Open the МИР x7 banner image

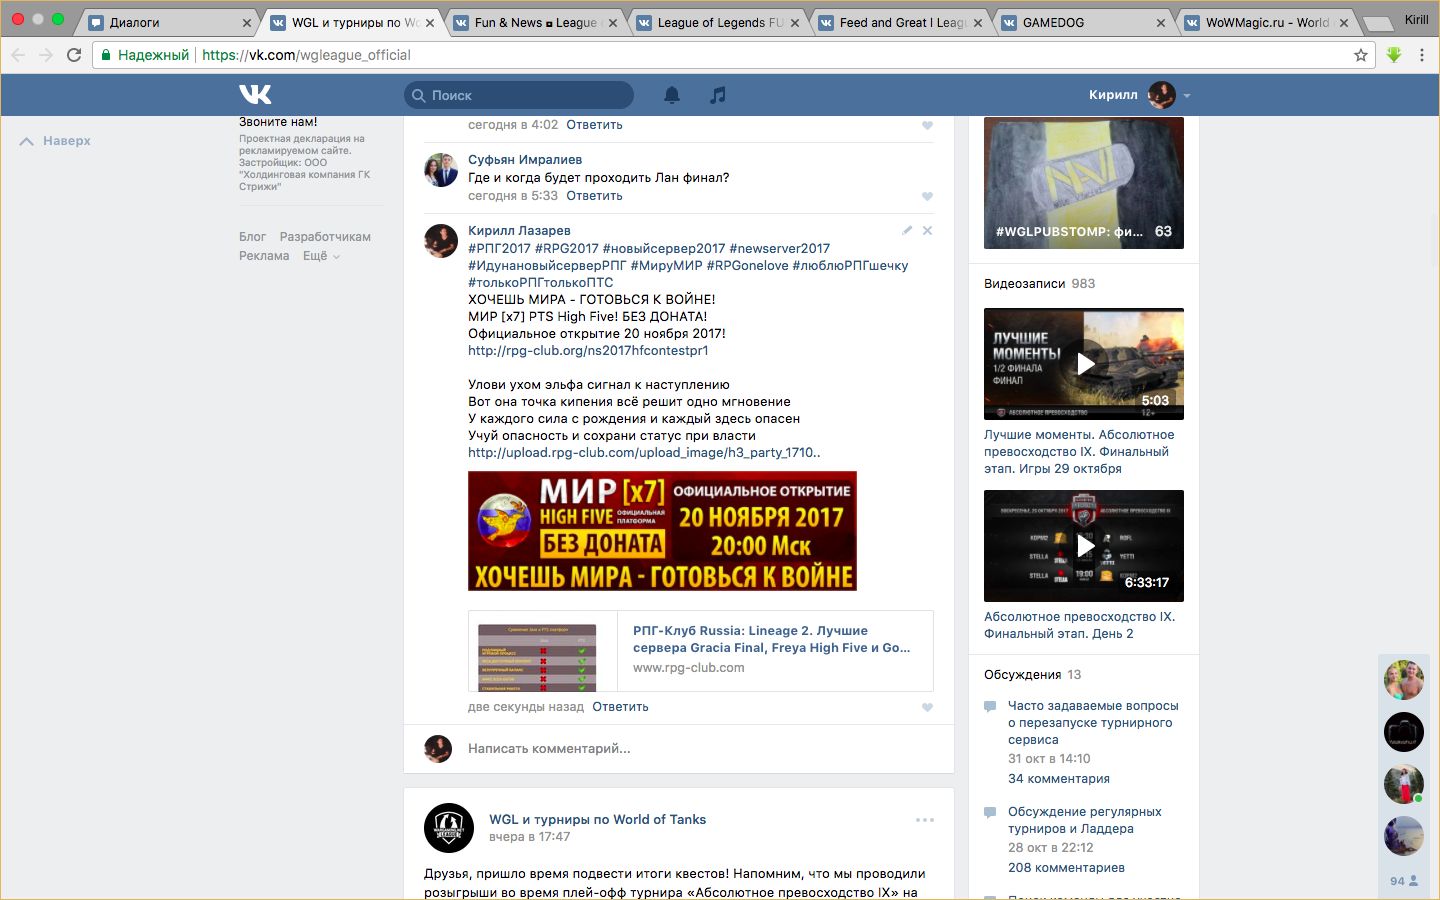pos(662,531)
